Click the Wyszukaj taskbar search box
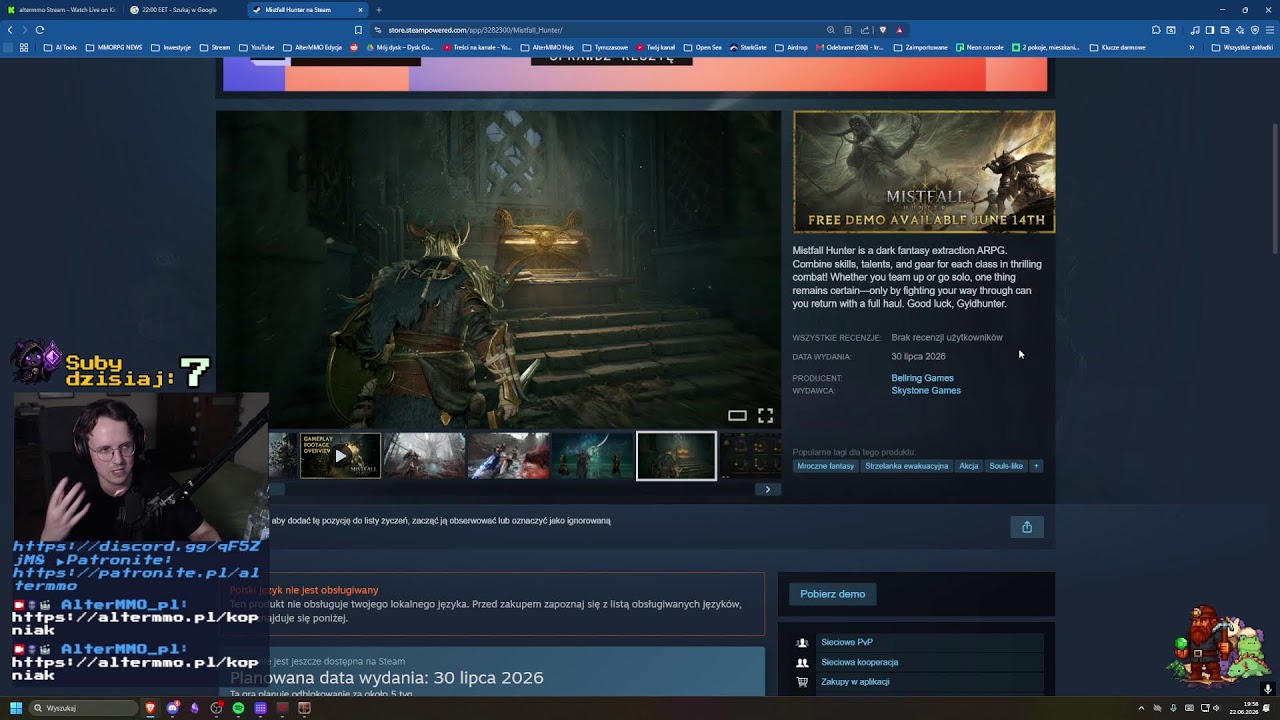Viewport: 1280px width, 720px height. pyautogui.click(x=84, y=708)
